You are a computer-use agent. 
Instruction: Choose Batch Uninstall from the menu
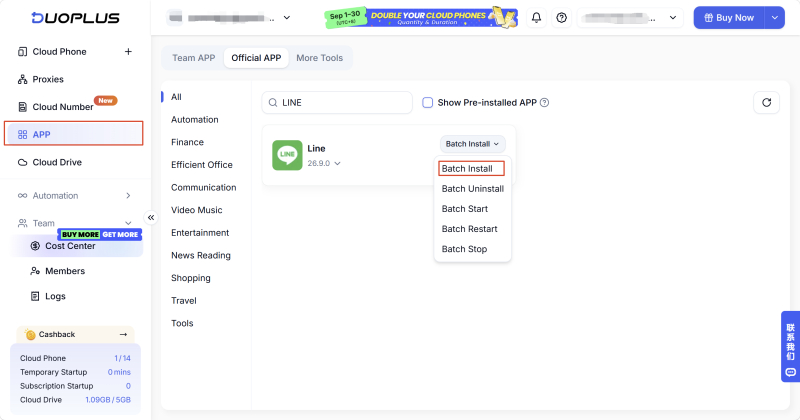[x=472, y=189]
